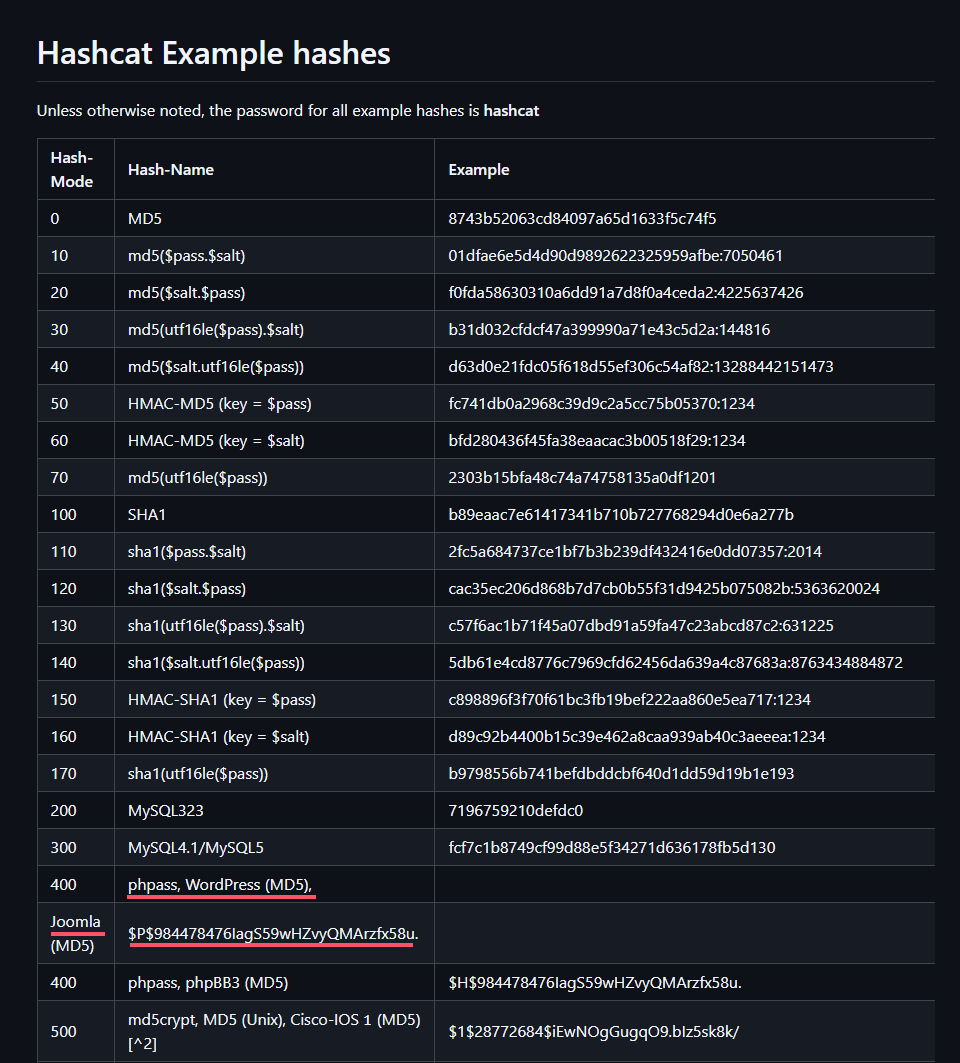Click the SHA1 example hash b89eaac7e...
The width and height of the screenshot is (960, 1063).
(x=620, y=515)
